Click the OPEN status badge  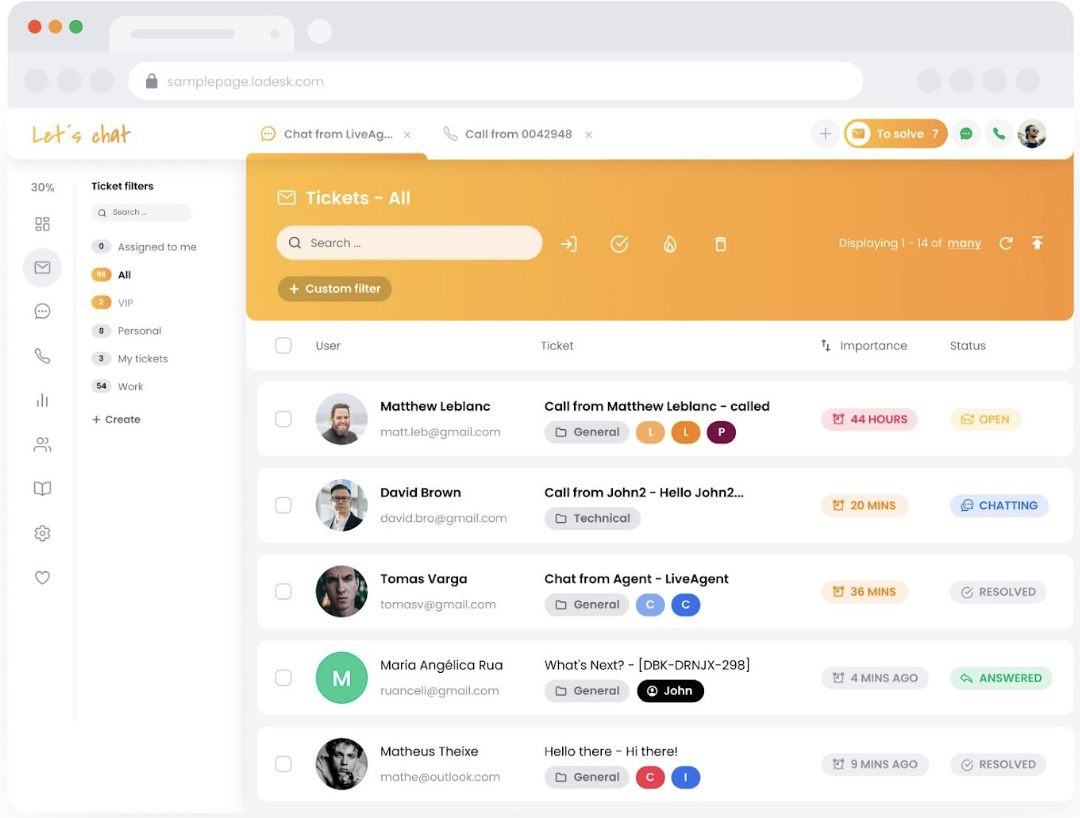pos(986,419)
